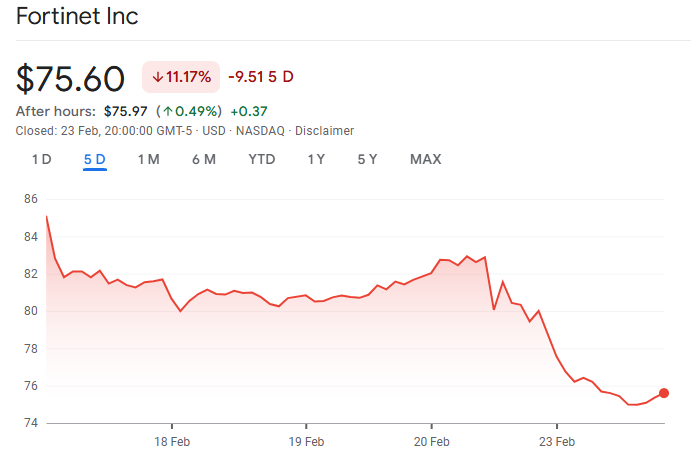Click the Fortinet Inc title
This screenshot has height=458, width=691.
(x=77, y=17)
